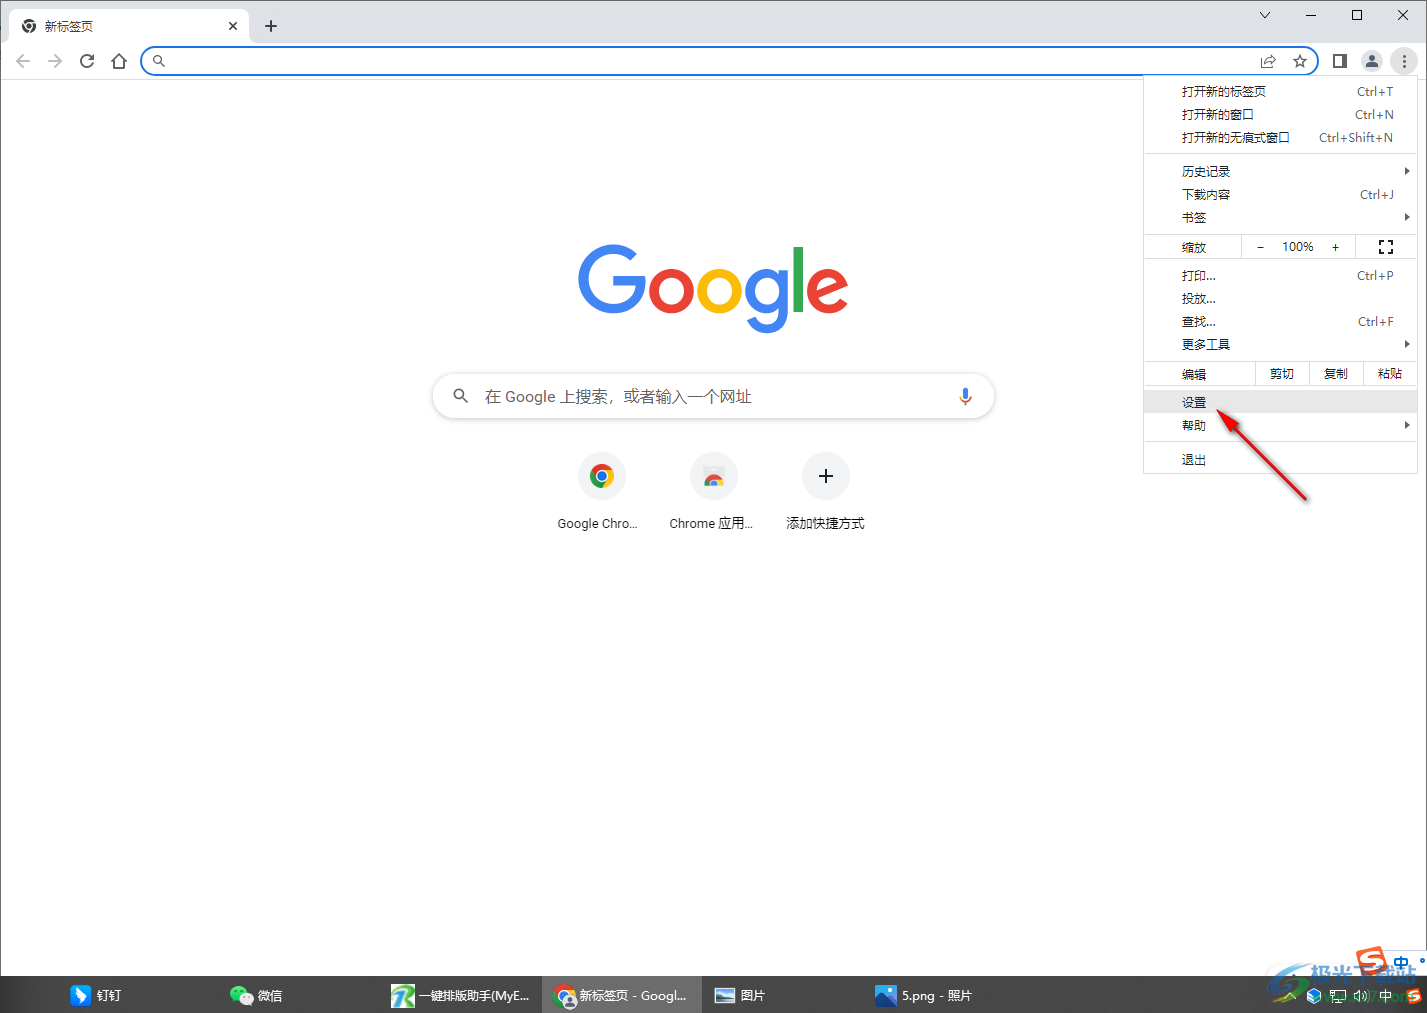1427x1013 pixels.
Task: Open 下载内容 from the menu
Action: [1280, 194]
